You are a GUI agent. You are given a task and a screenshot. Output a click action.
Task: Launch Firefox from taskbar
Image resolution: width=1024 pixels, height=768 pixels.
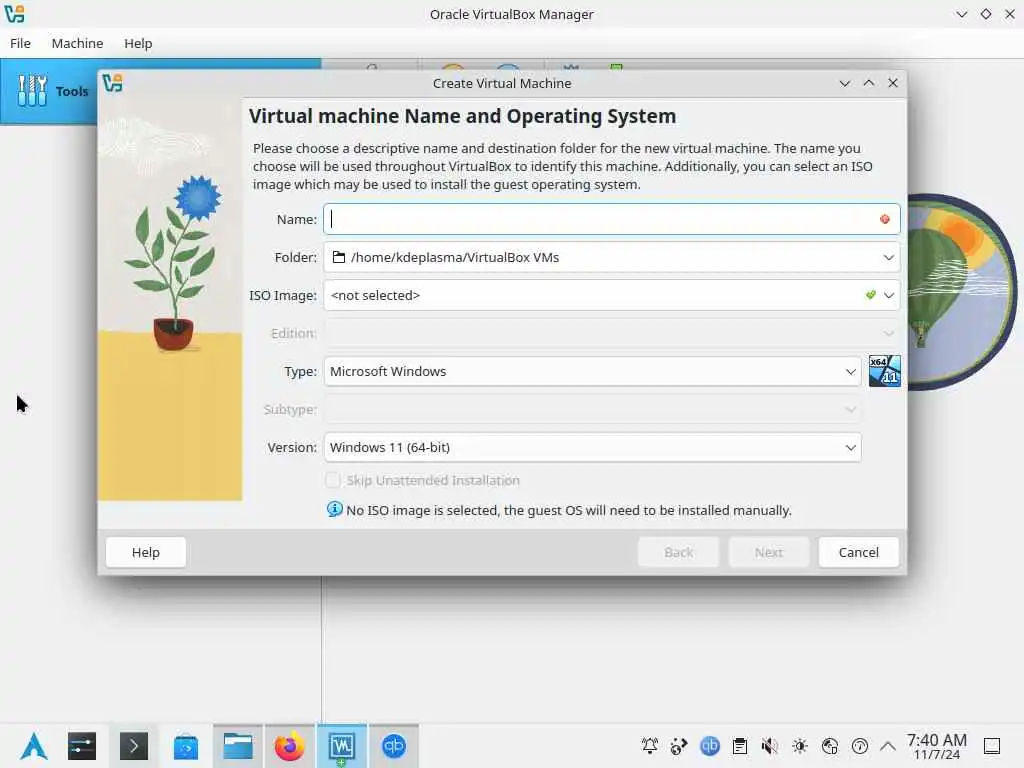click(x=289, y=746)
